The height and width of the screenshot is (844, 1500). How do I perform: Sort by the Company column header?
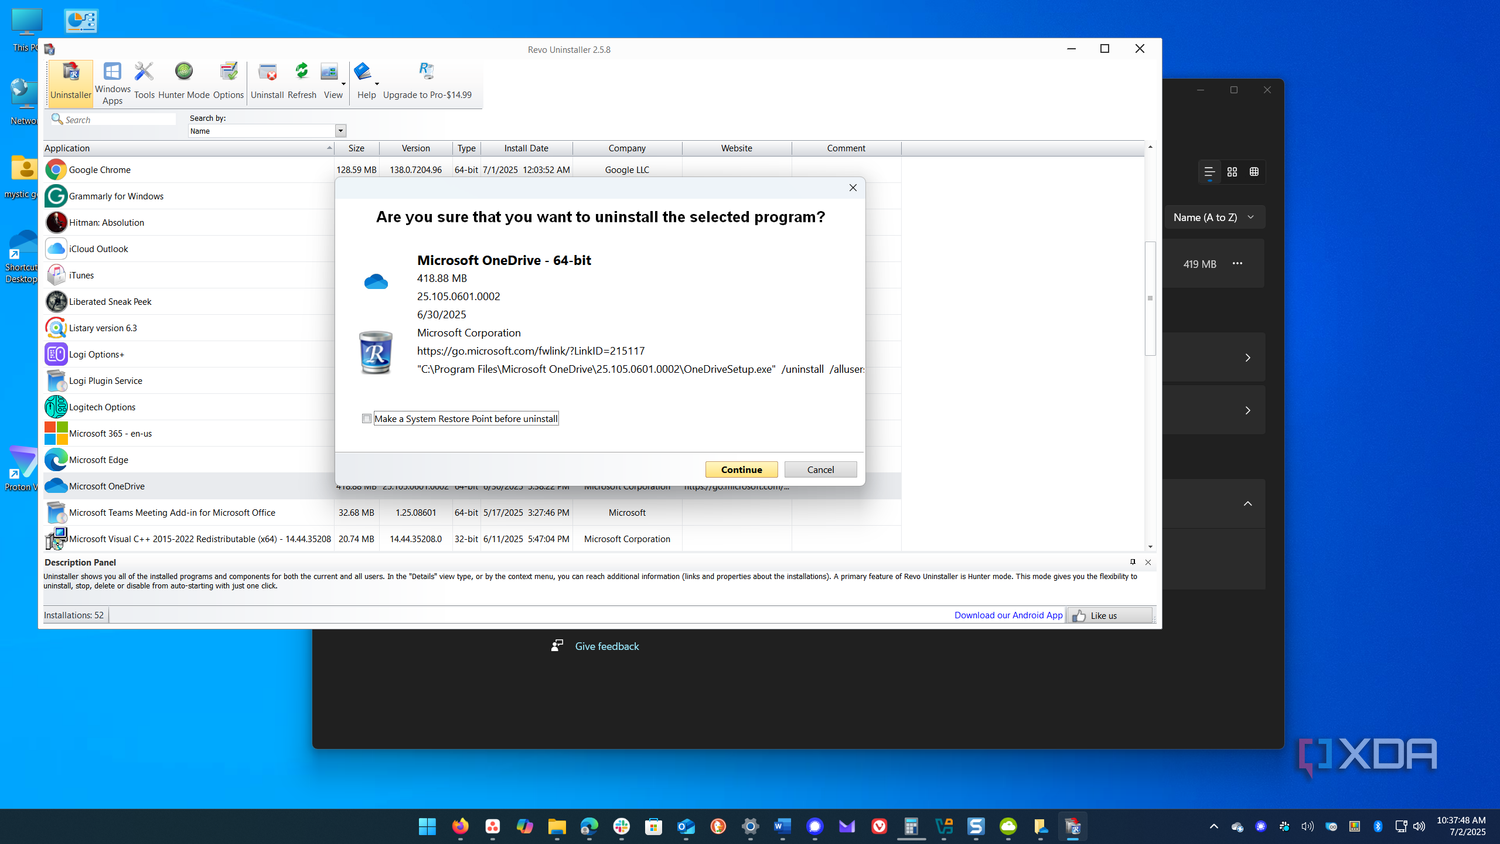click(x=627, y=148)
